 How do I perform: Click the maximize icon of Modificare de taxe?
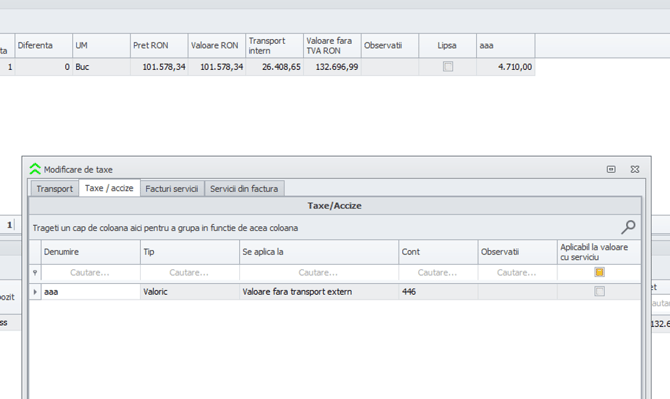coord(611,169)
